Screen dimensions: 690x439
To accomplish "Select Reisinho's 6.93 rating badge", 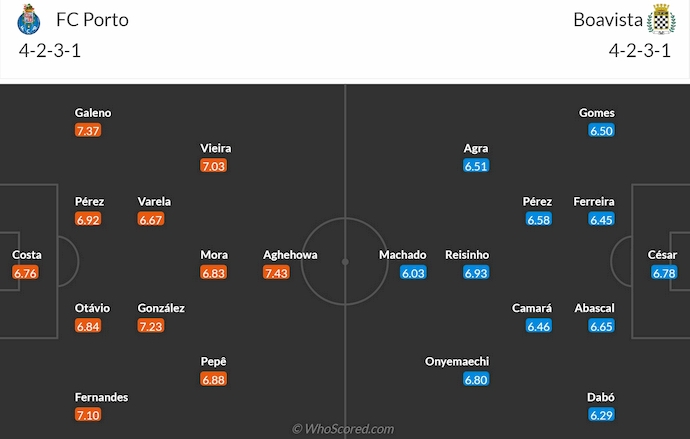I will click(475, 272).
